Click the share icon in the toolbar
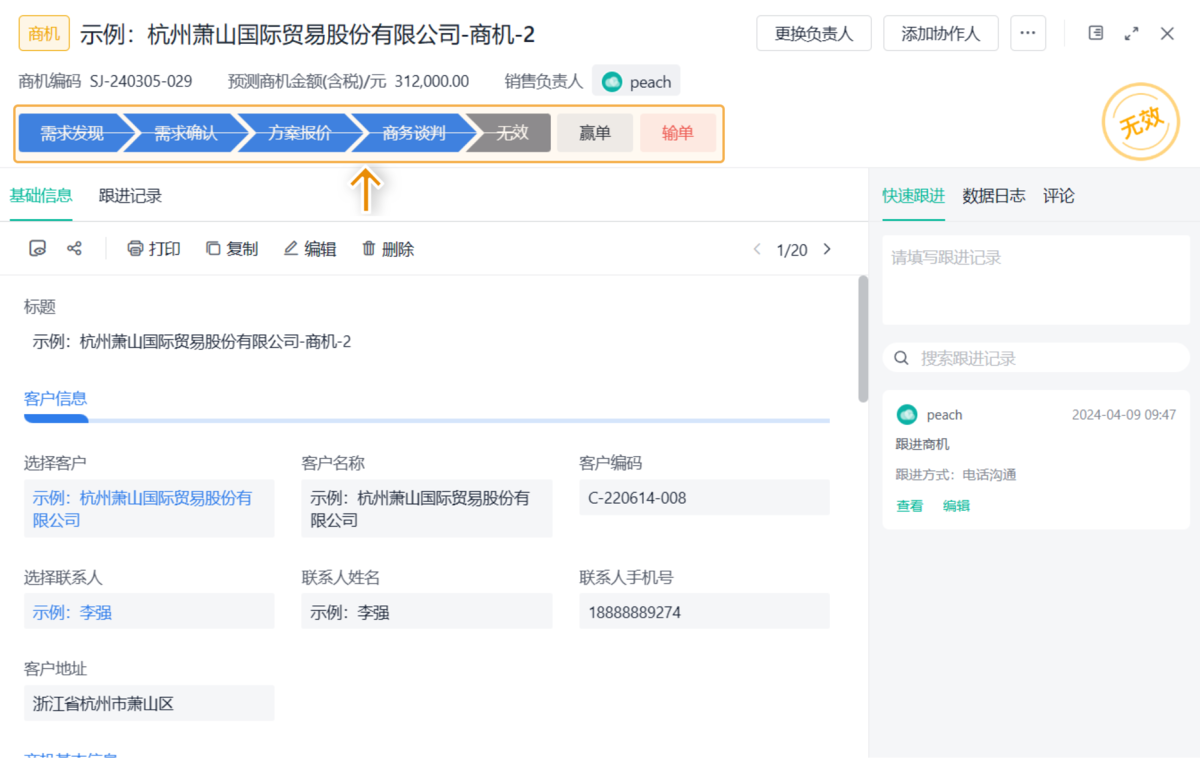This screenshot has width=1200, height=758. pyautogui.click(x=74, y=249)
